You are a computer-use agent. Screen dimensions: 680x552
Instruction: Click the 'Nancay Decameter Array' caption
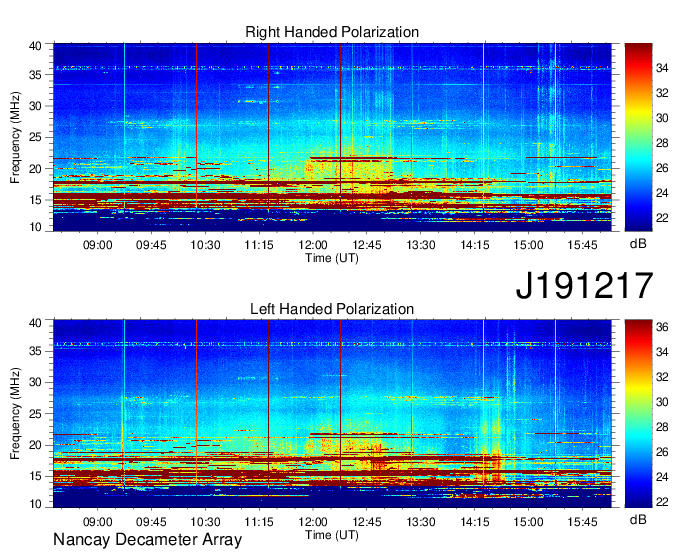[147, 539]
